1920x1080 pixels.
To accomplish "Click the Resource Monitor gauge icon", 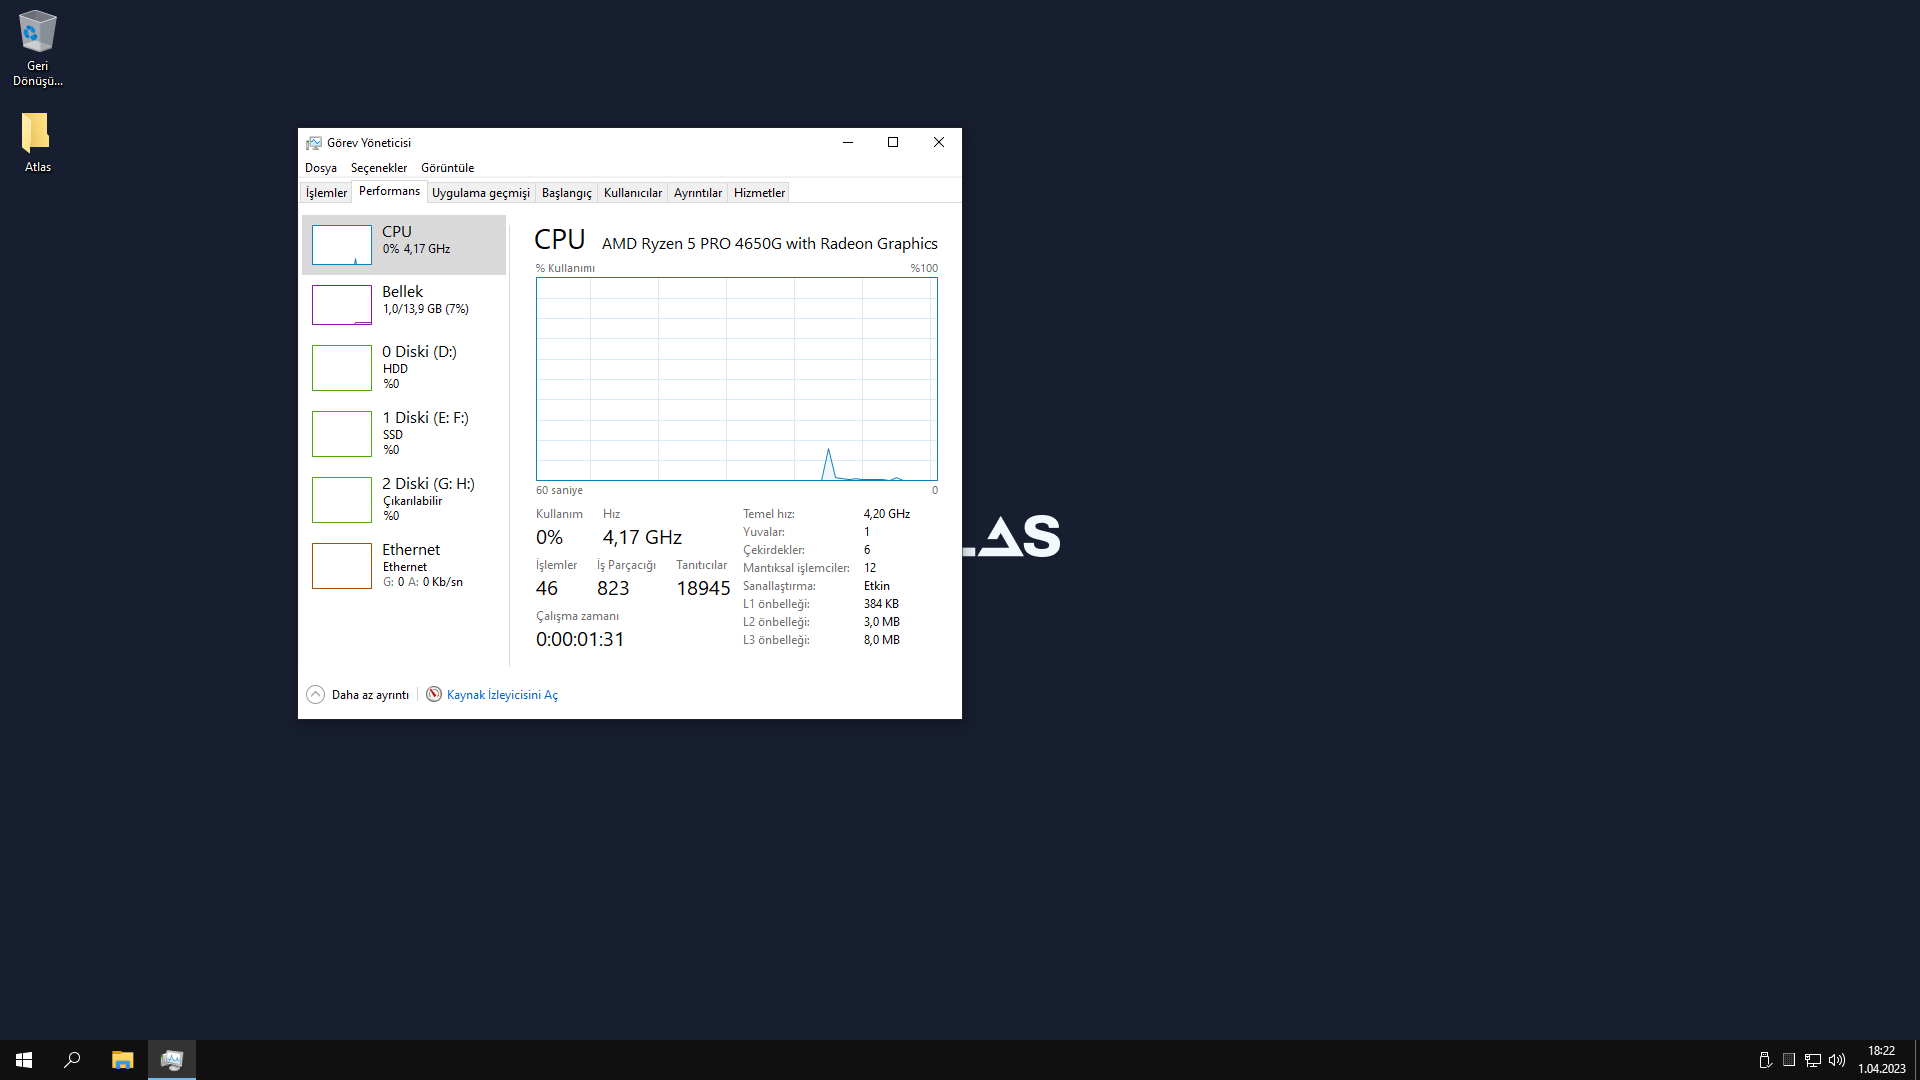I will click(434, 695).
